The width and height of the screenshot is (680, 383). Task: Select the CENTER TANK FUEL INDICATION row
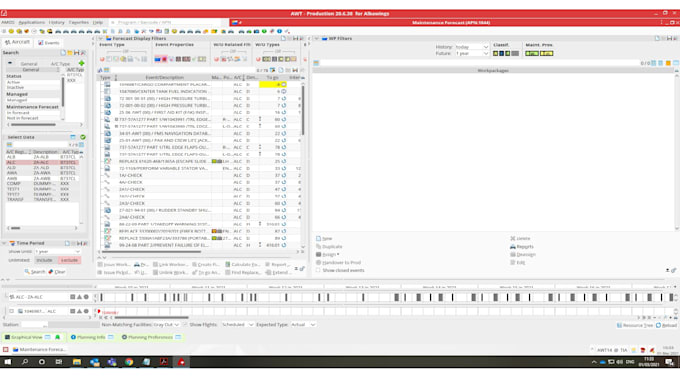199,92
